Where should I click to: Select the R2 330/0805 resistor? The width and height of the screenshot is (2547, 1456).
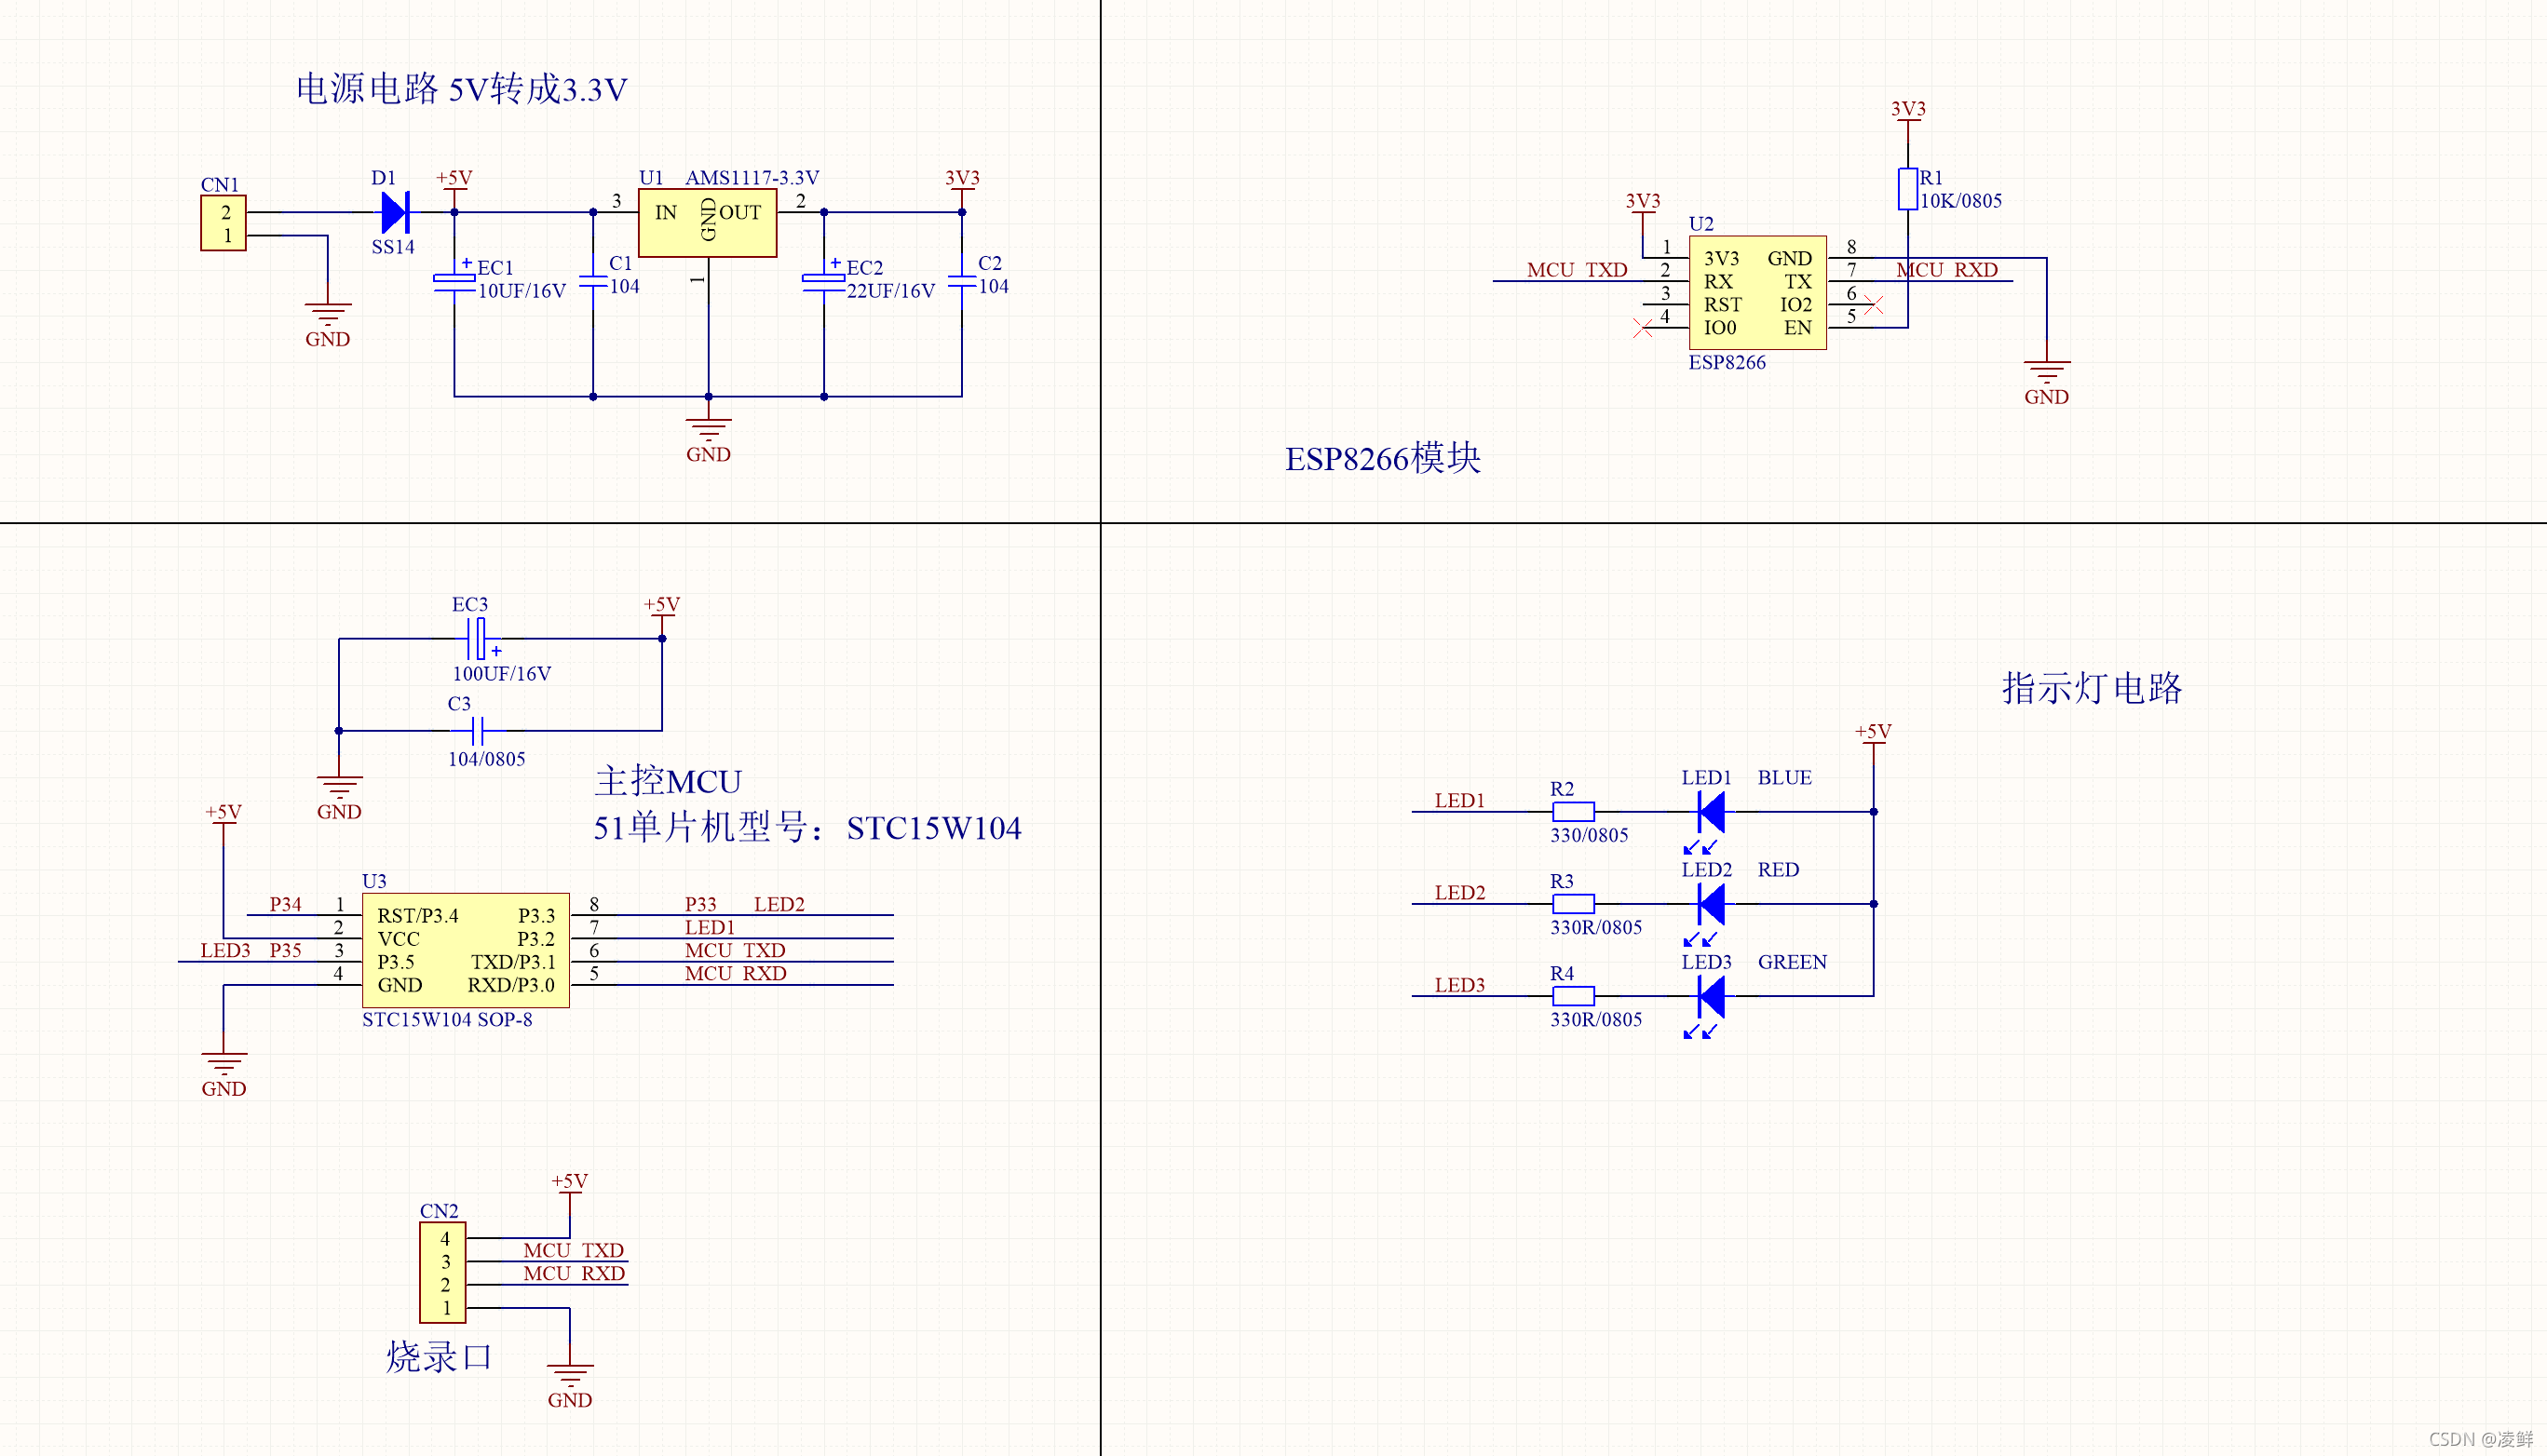(1573, 811)
